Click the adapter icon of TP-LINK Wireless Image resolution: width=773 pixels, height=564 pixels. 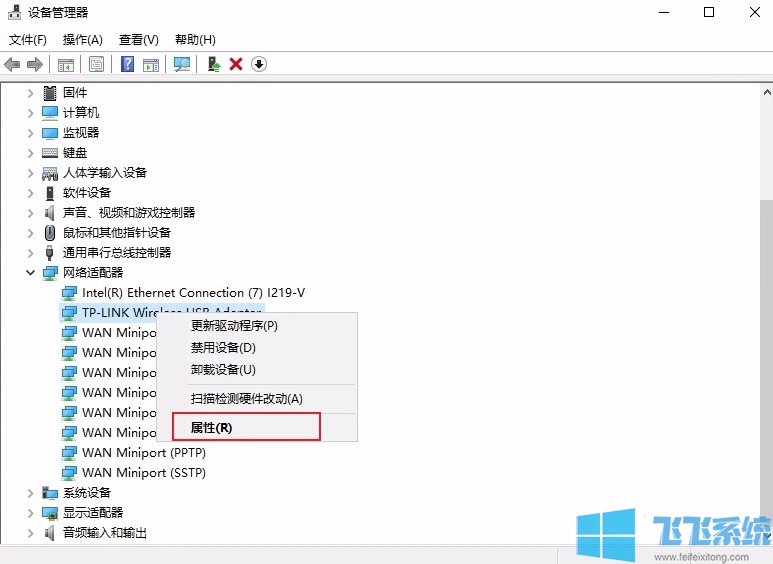[69, 313]
